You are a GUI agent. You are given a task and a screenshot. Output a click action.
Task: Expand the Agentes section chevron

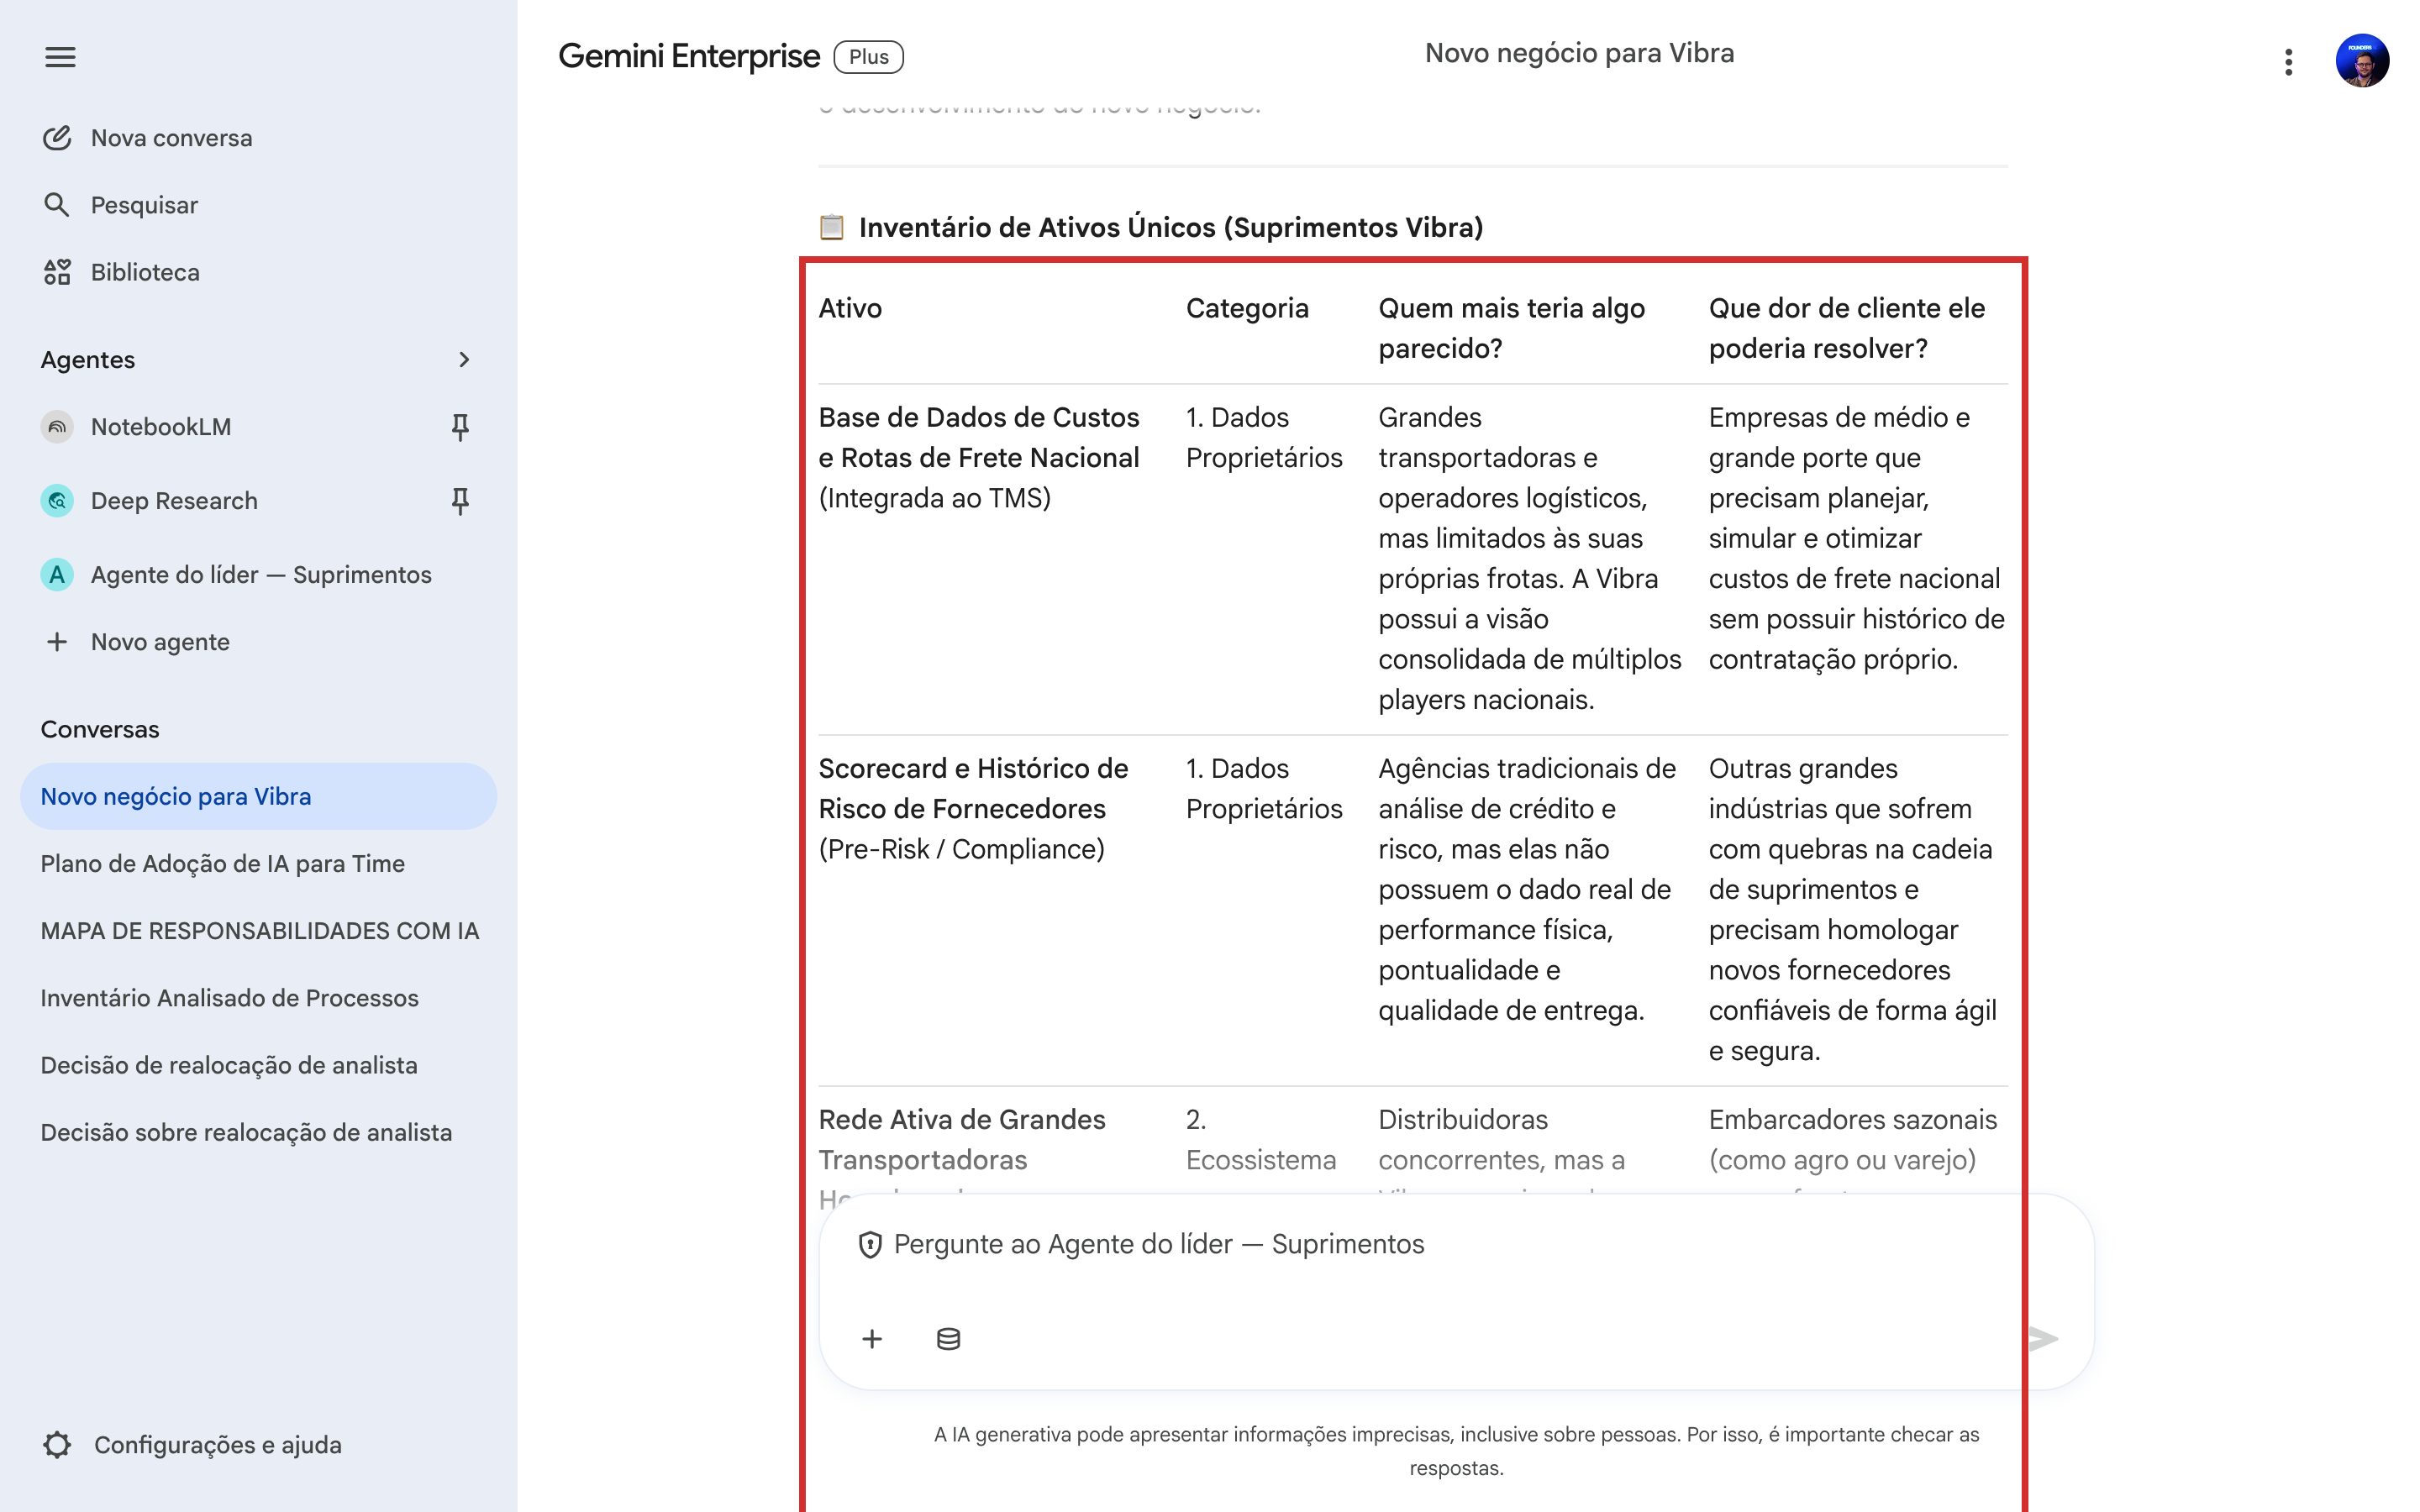(x=464, y=360)
